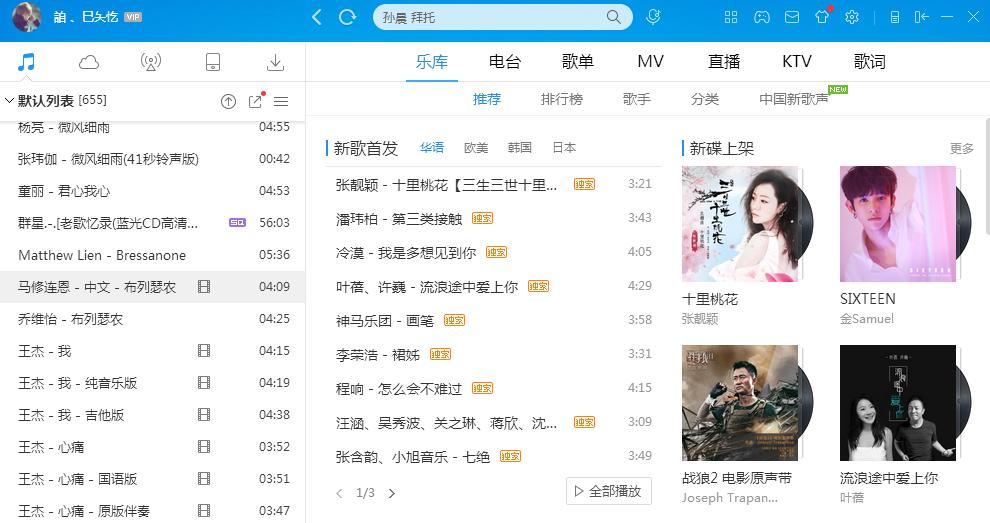Switch to the 歌词 tab
Screen dimensions: 990x523
pyautogui.click(x=870, y=61)
